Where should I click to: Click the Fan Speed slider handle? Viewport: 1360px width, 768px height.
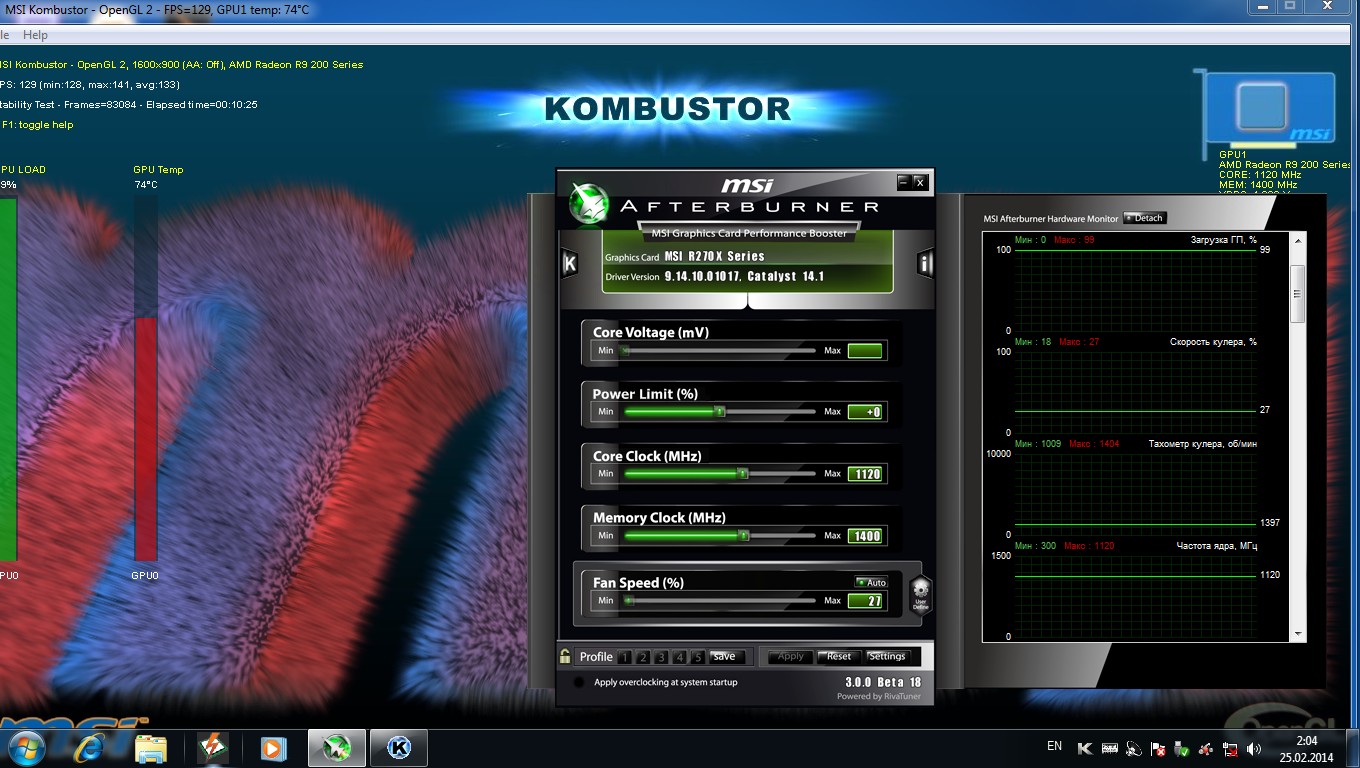tap(629, 601)
